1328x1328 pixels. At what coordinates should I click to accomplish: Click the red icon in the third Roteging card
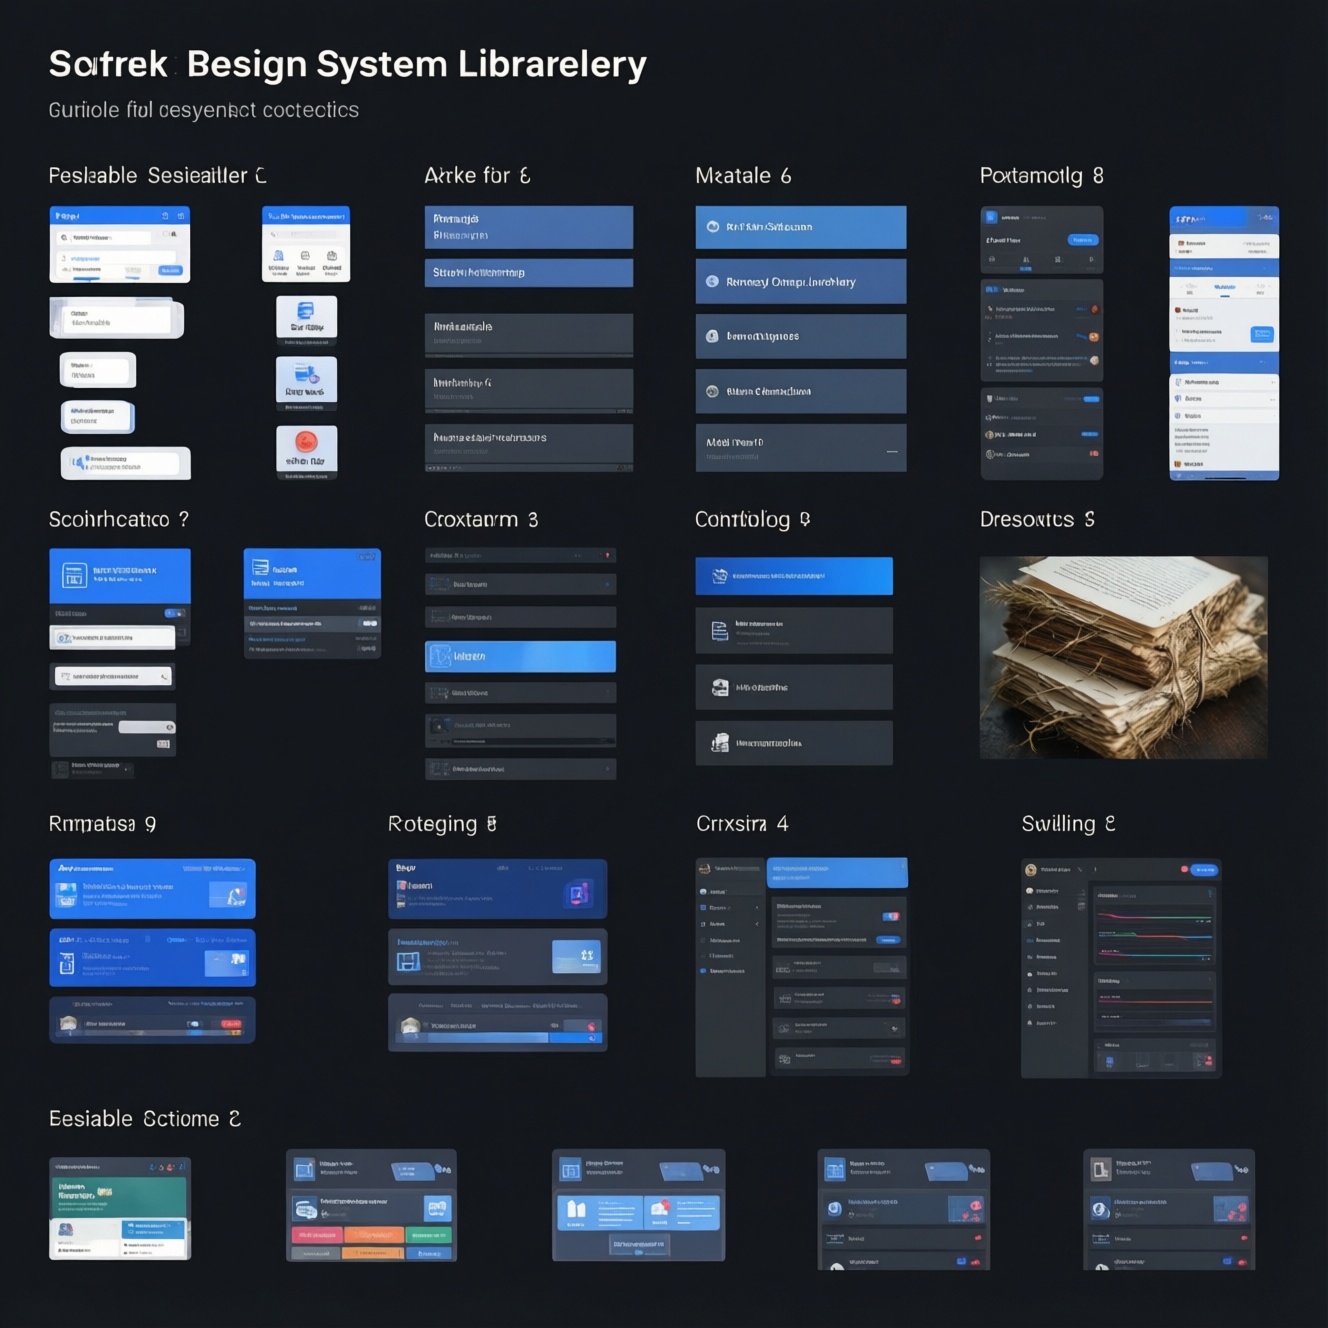pyautogui.click(x=591, y=1027)
